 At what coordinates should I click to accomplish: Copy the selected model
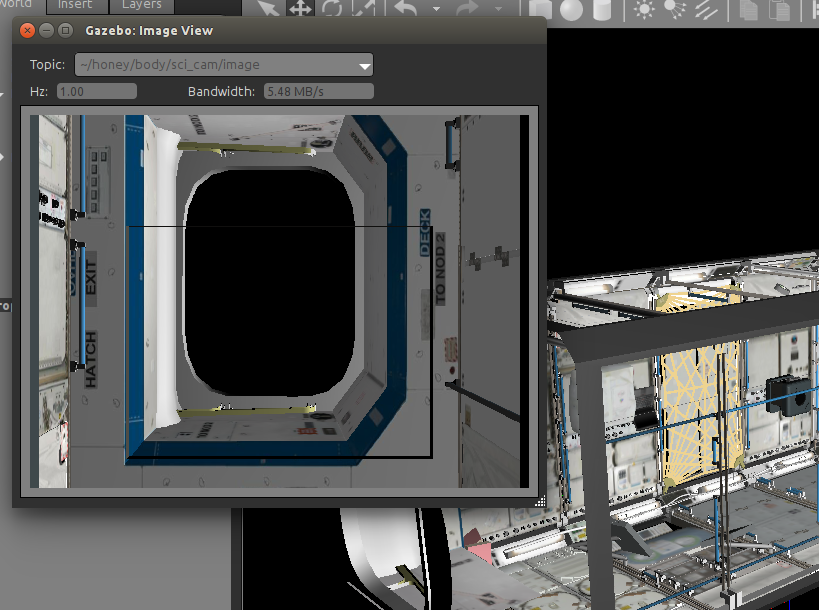[x=751, y=7]
